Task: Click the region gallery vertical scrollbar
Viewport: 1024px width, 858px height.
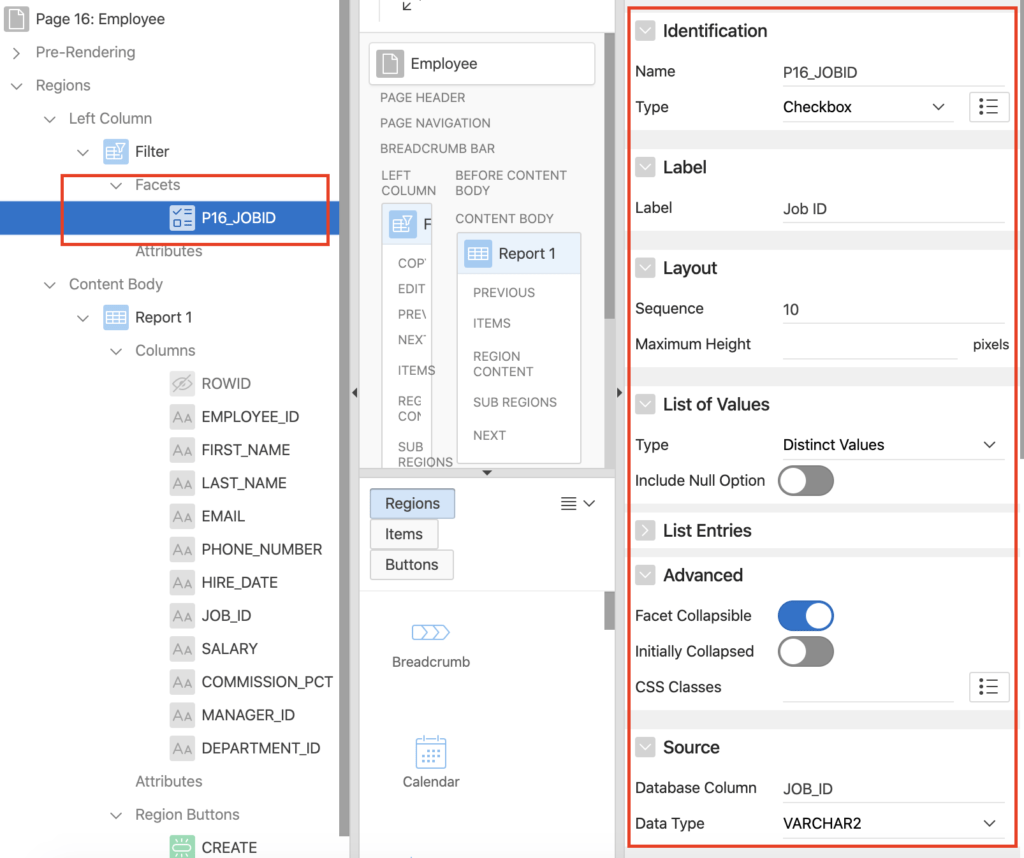Action: click(609, 611)
